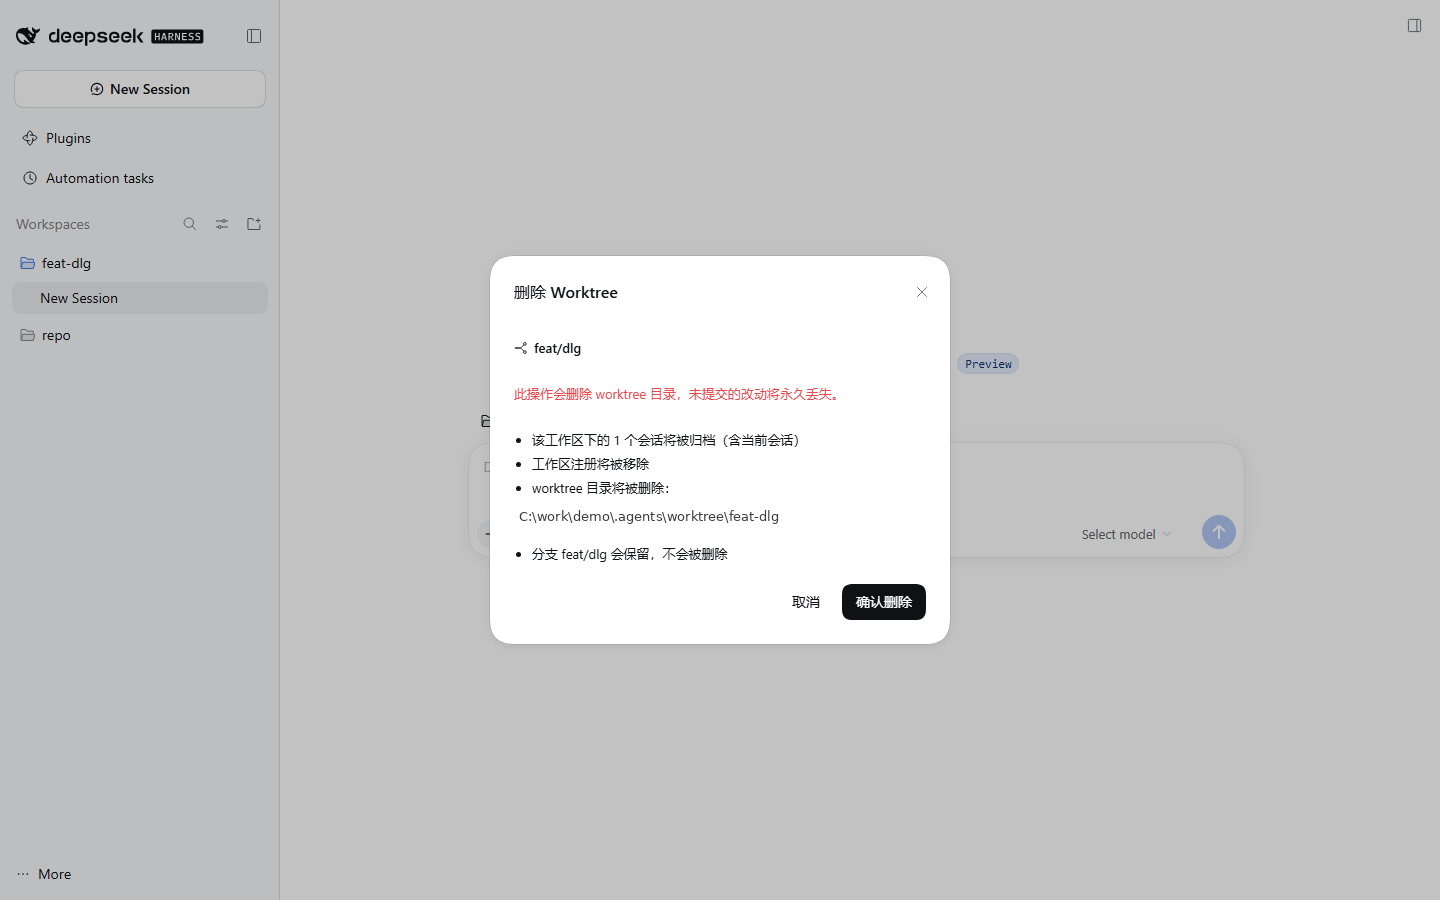Click the Workspaces section header

(x=53, y=224)
